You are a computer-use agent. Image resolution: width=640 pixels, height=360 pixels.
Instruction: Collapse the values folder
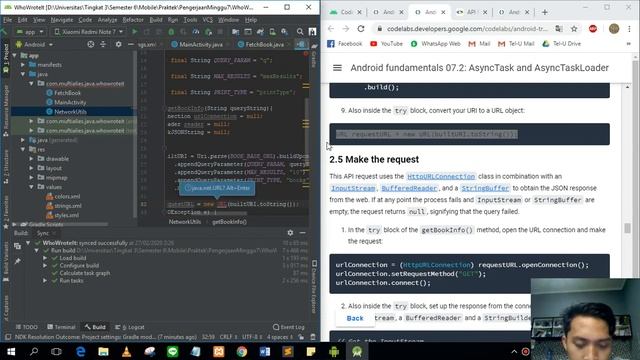(31, 187)
